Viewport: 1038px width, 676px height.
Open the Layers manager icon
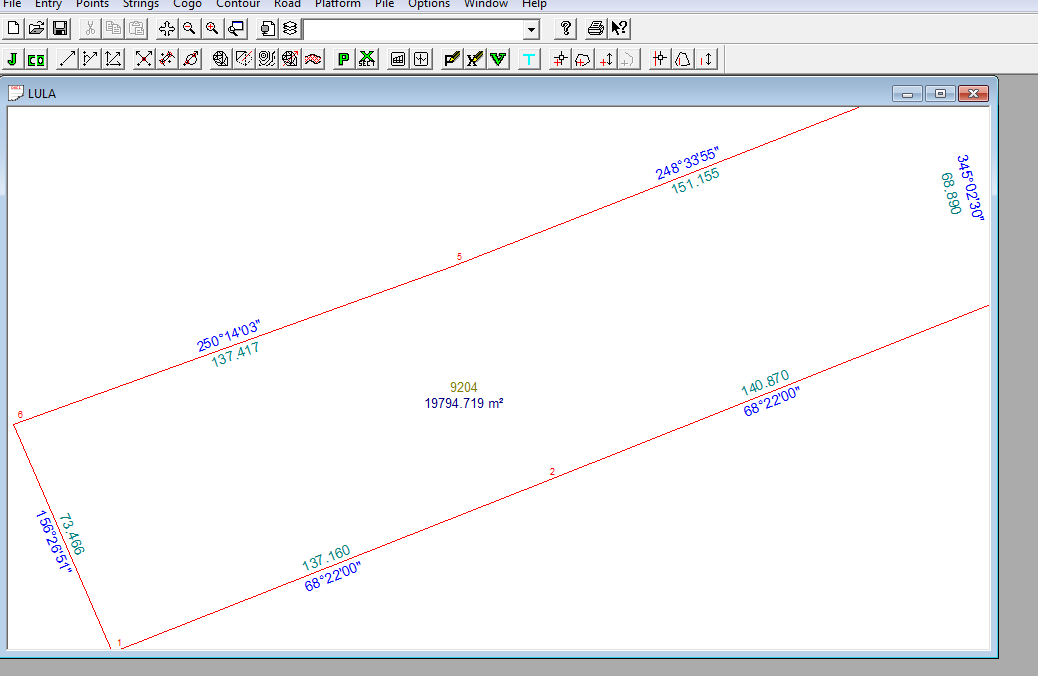[289, 28]
